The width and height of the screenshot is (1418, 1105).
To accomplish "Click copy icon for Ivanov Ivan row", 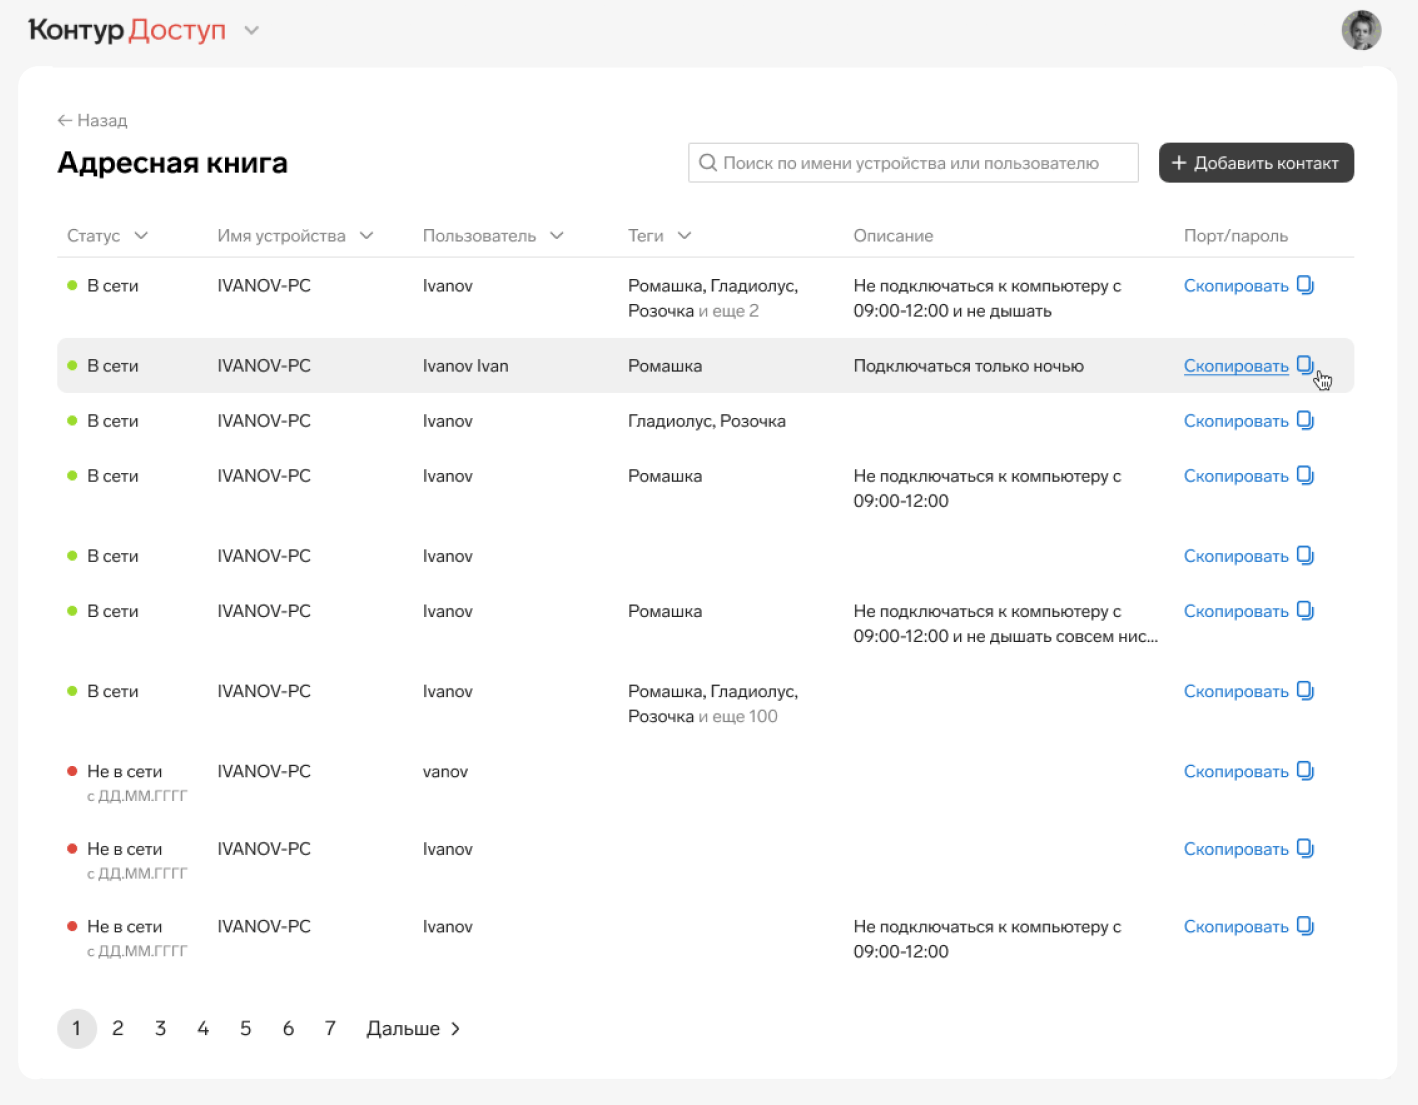I will tap(1305, 365).
